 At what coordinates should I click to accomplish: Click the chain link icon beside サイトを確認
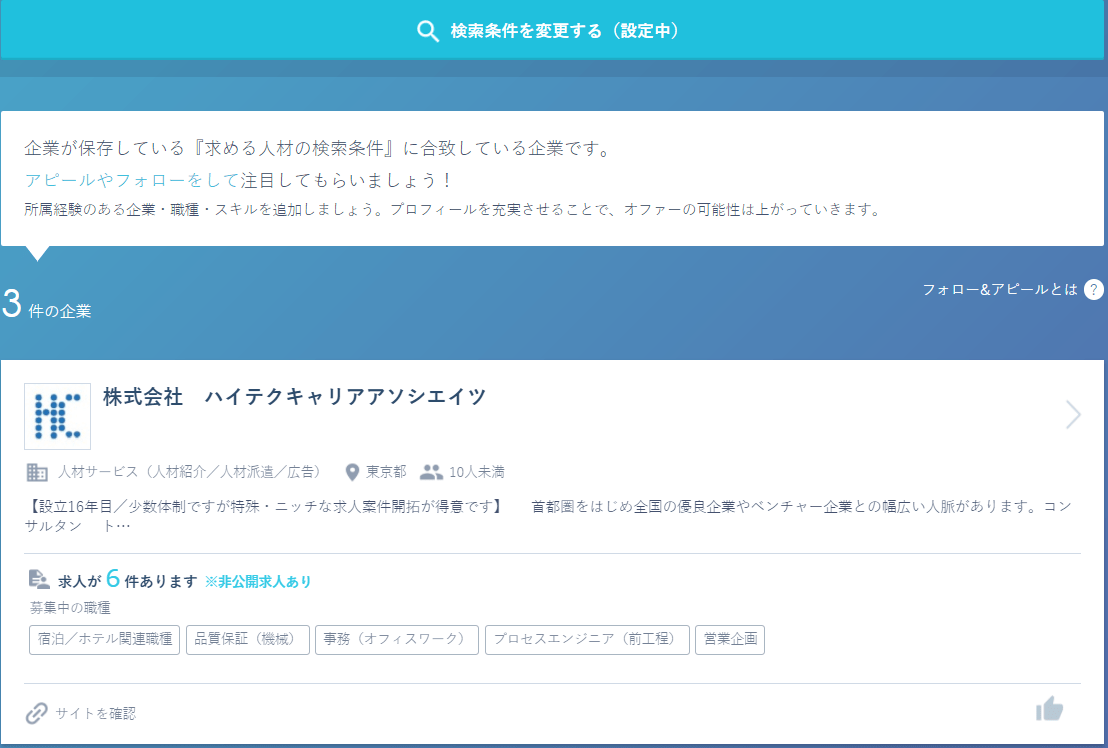(37, 713)
